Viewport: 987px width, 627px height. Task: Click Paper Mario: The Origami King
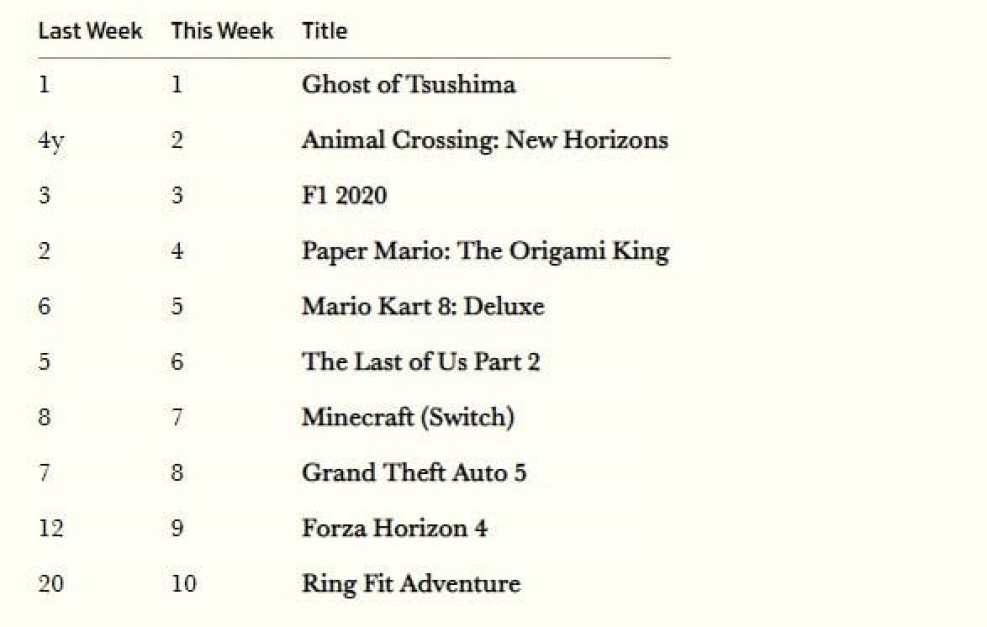pos(485,251)
